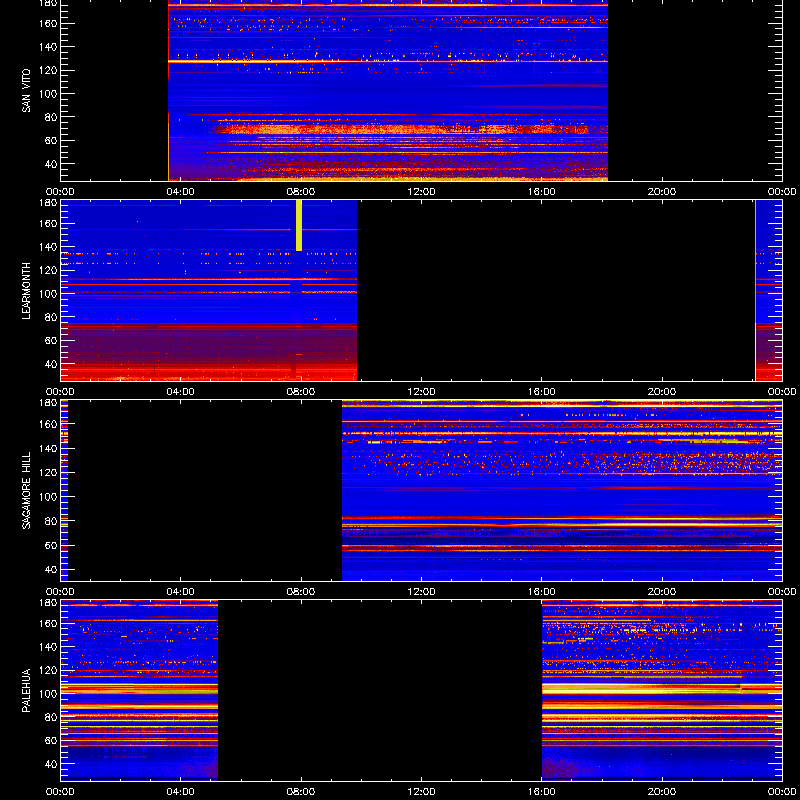
Task: Click the 100 frequency label on San Vito axis
Action: (x=48, y=94)
